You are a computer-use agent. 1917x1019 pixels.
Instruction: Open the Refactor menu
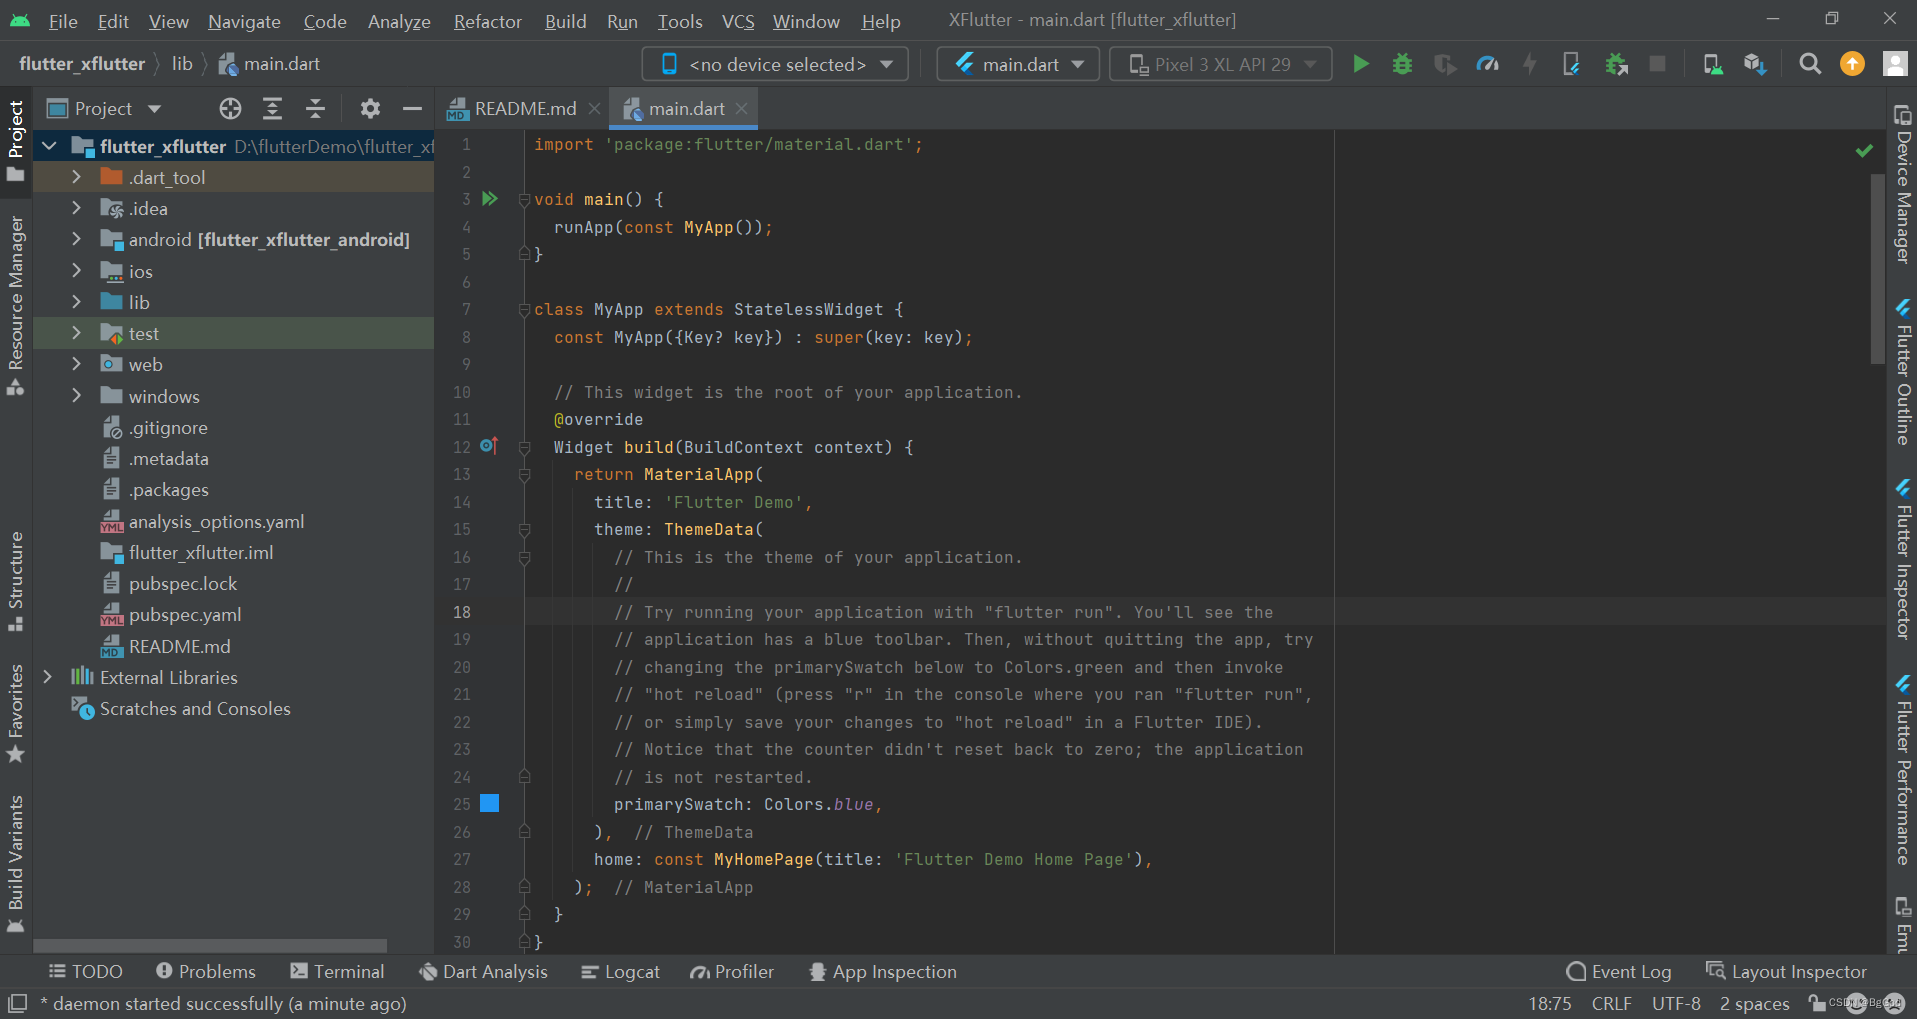coord(487,21)
